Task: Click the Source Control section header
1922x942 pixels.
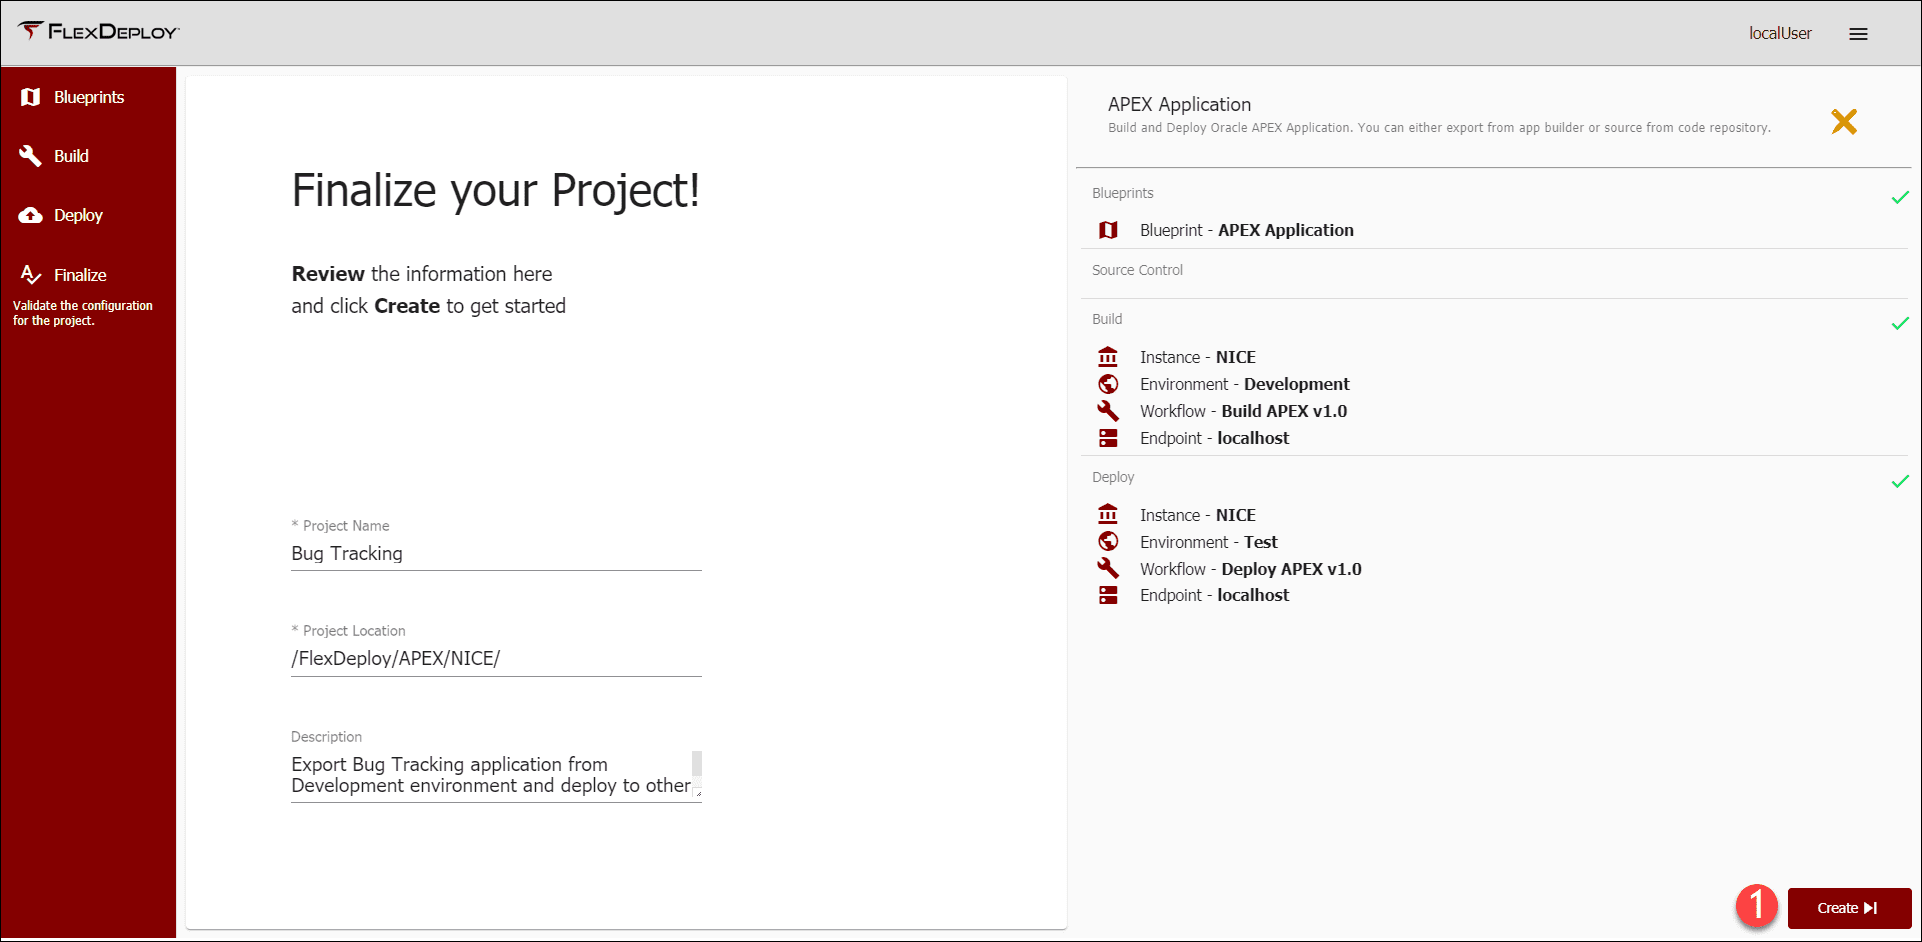Action: click(x=1137, y=270)
